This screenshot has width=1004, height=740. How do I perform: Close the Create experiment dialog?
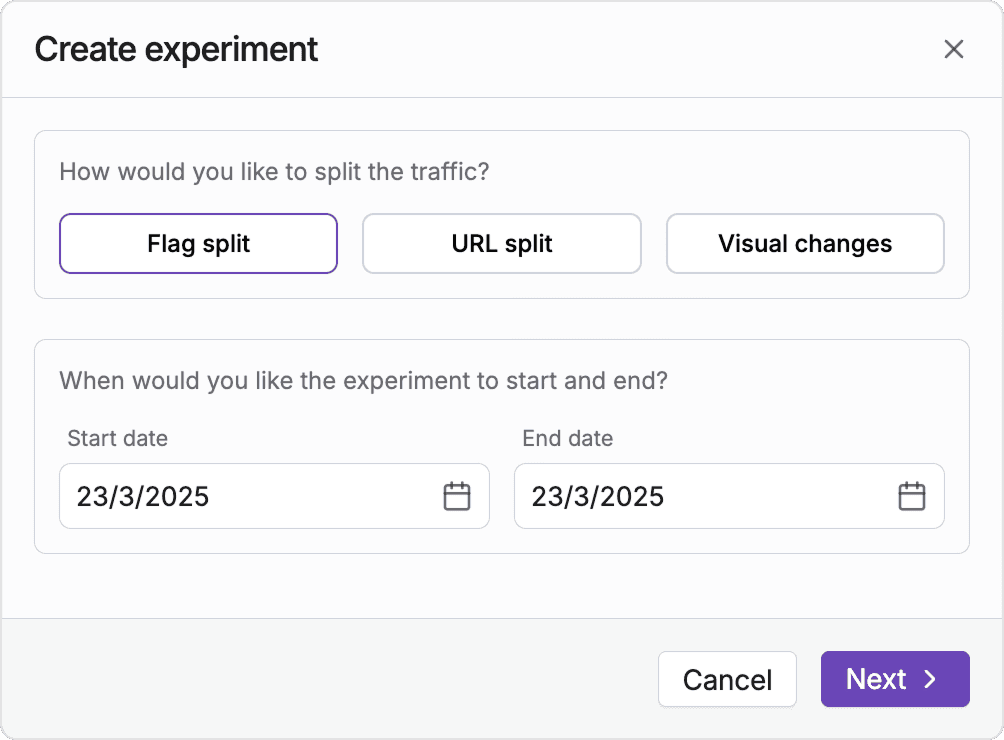(953, 49)
